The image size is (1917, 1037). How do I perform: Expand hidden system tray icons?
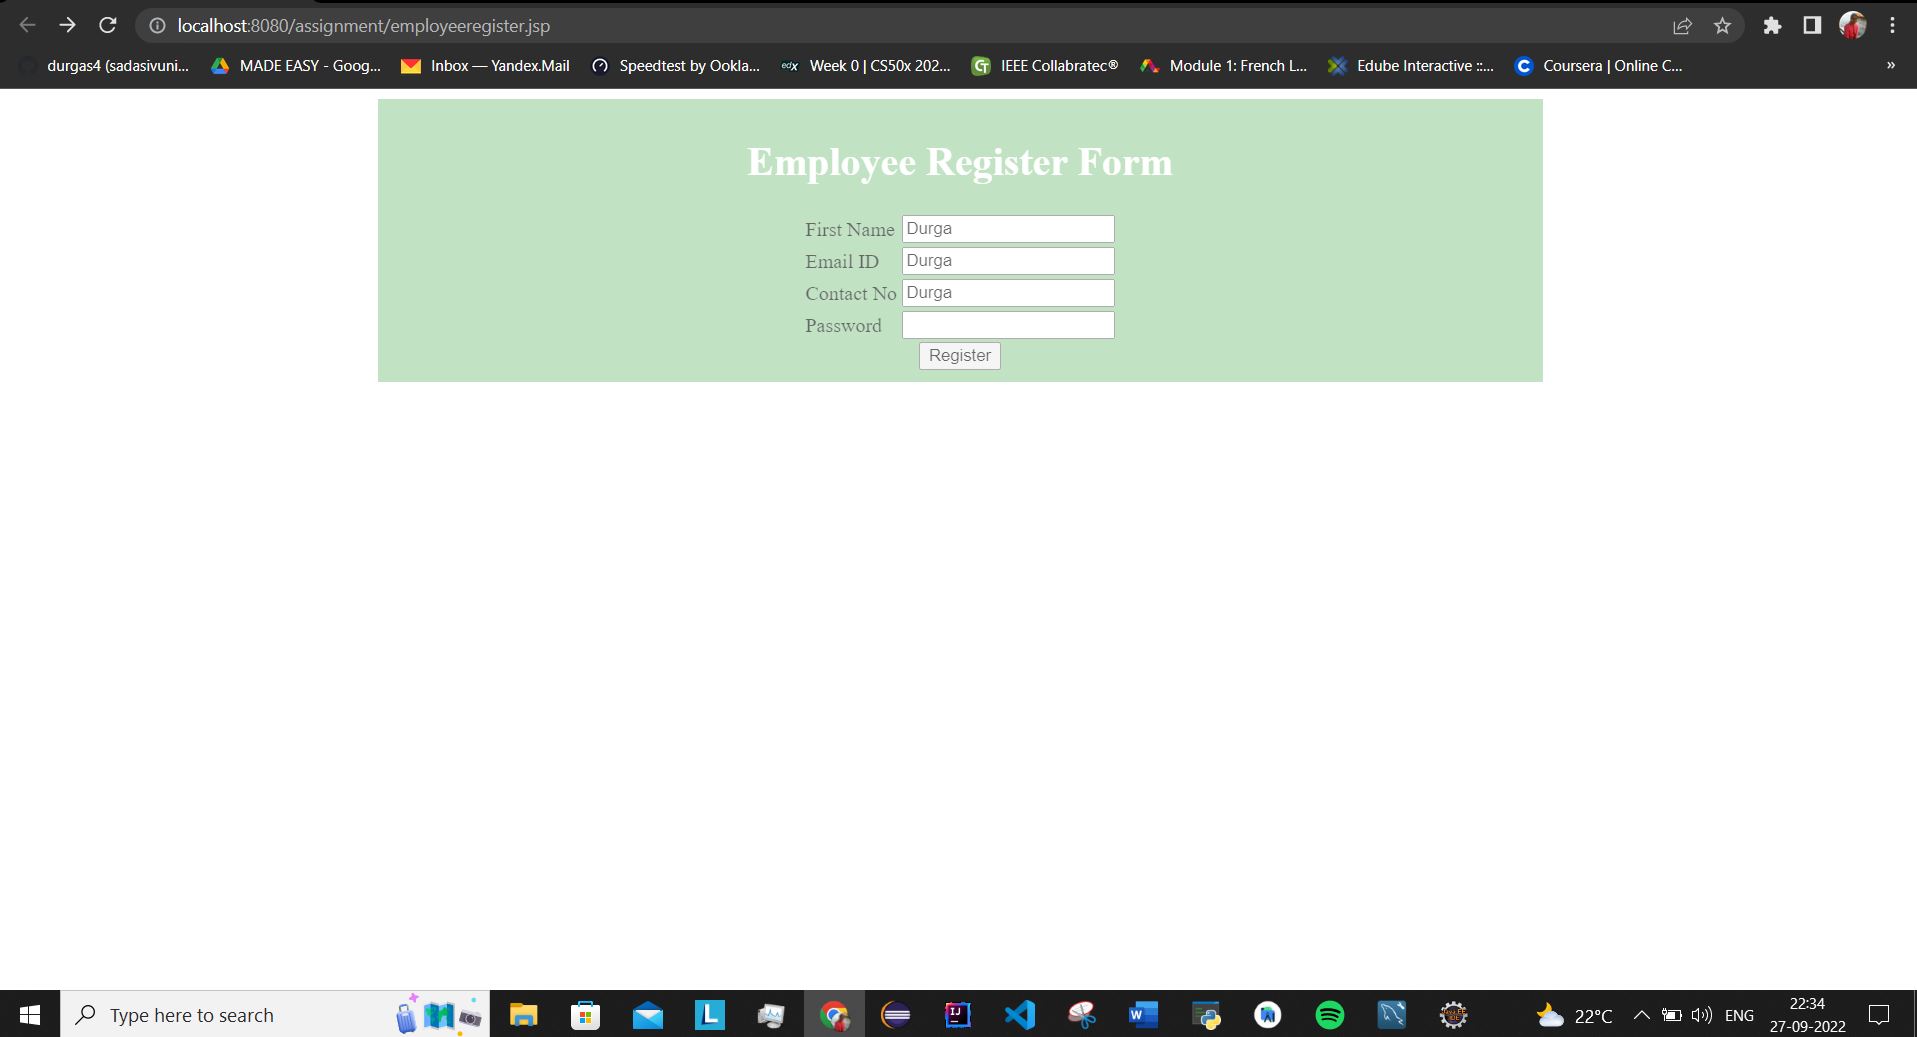(1641, 1014)
